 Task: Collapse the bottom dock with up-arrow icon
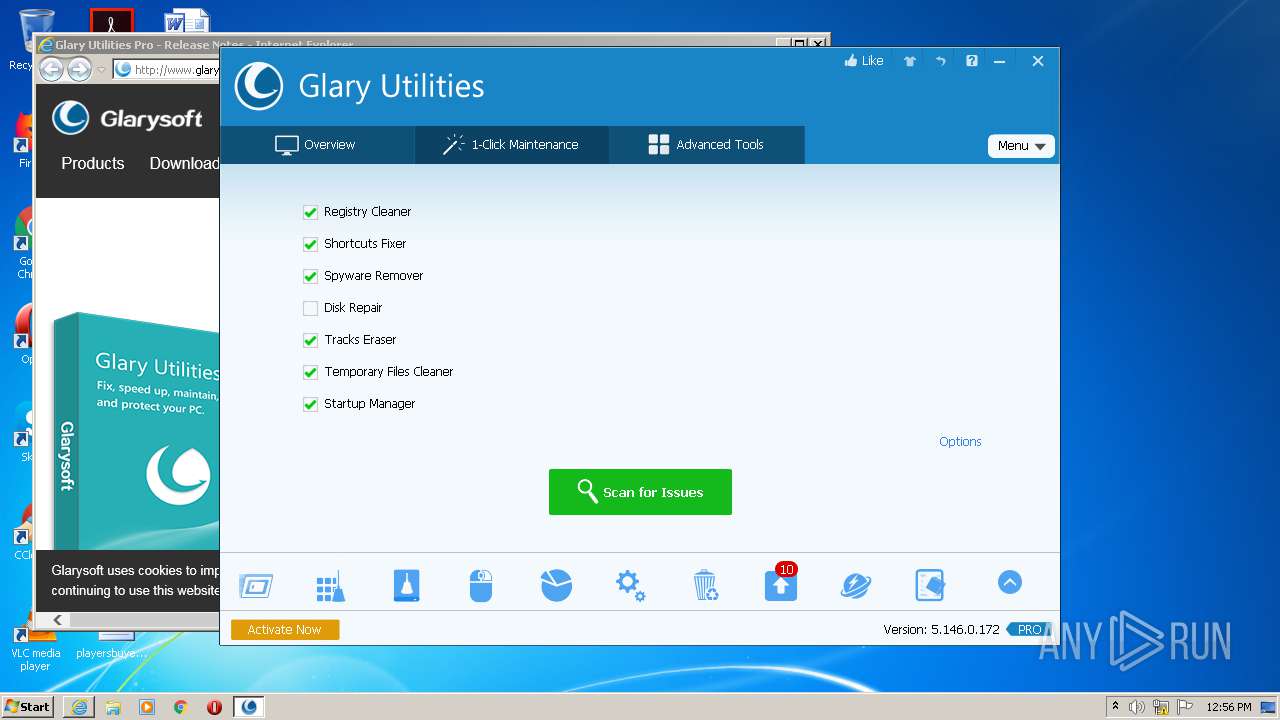(x=1010, y=582)
